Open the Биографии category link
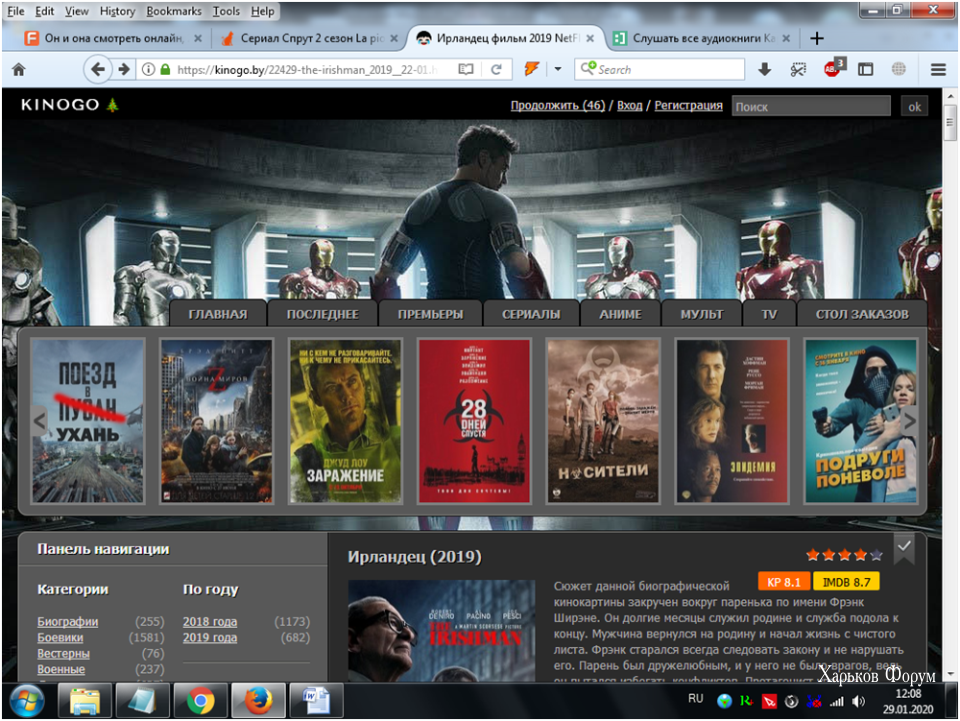The height and width of the screenshot is (721, 960). [x=67, y=621]
